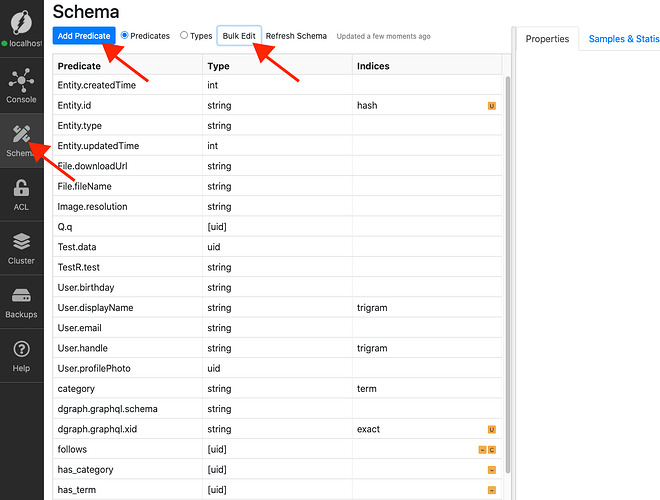The width and height of the screenshot is (660, 500).
Task: Open the Cluster section in sidebar
Action: tap(21, 248)
